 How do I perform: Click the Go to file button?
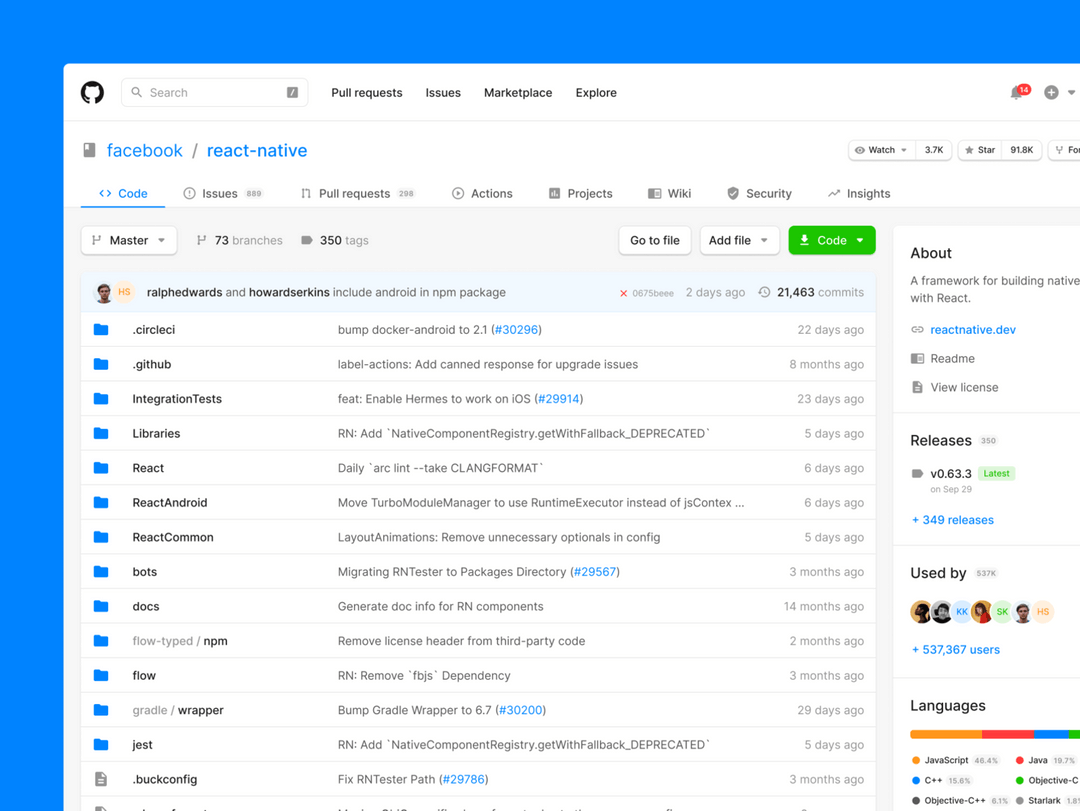pyautogui.click(x=654, y=240)
